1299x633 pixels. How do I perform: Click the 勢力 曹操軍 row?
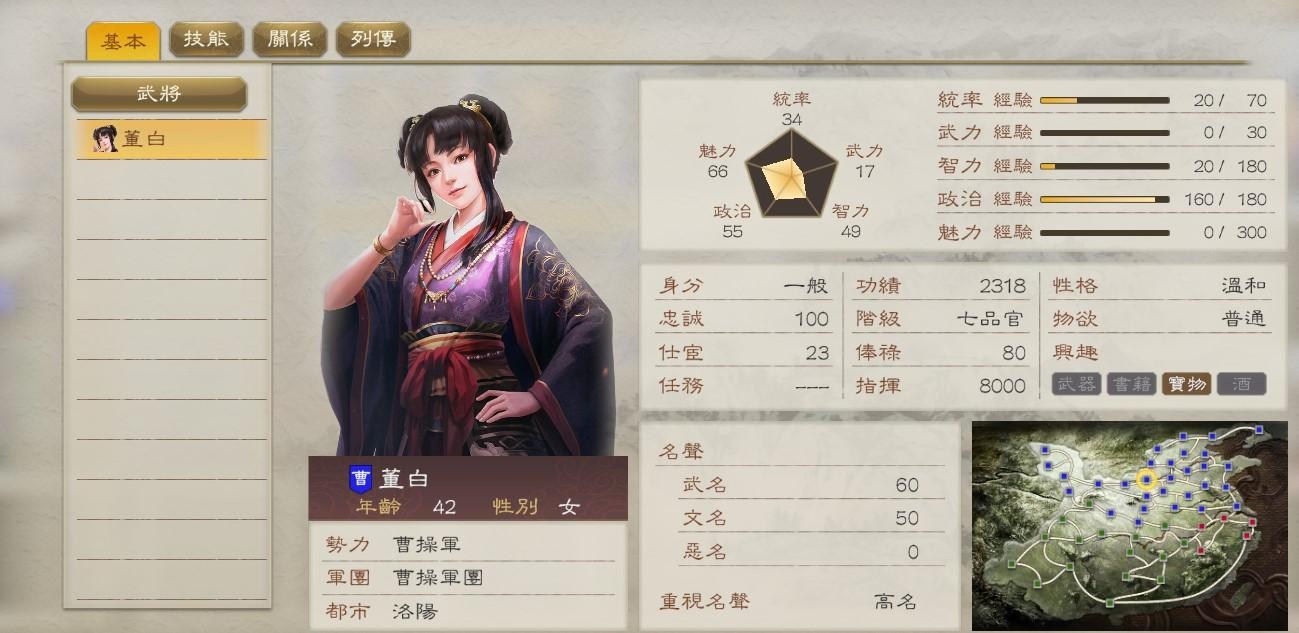[x=468, y=545]
